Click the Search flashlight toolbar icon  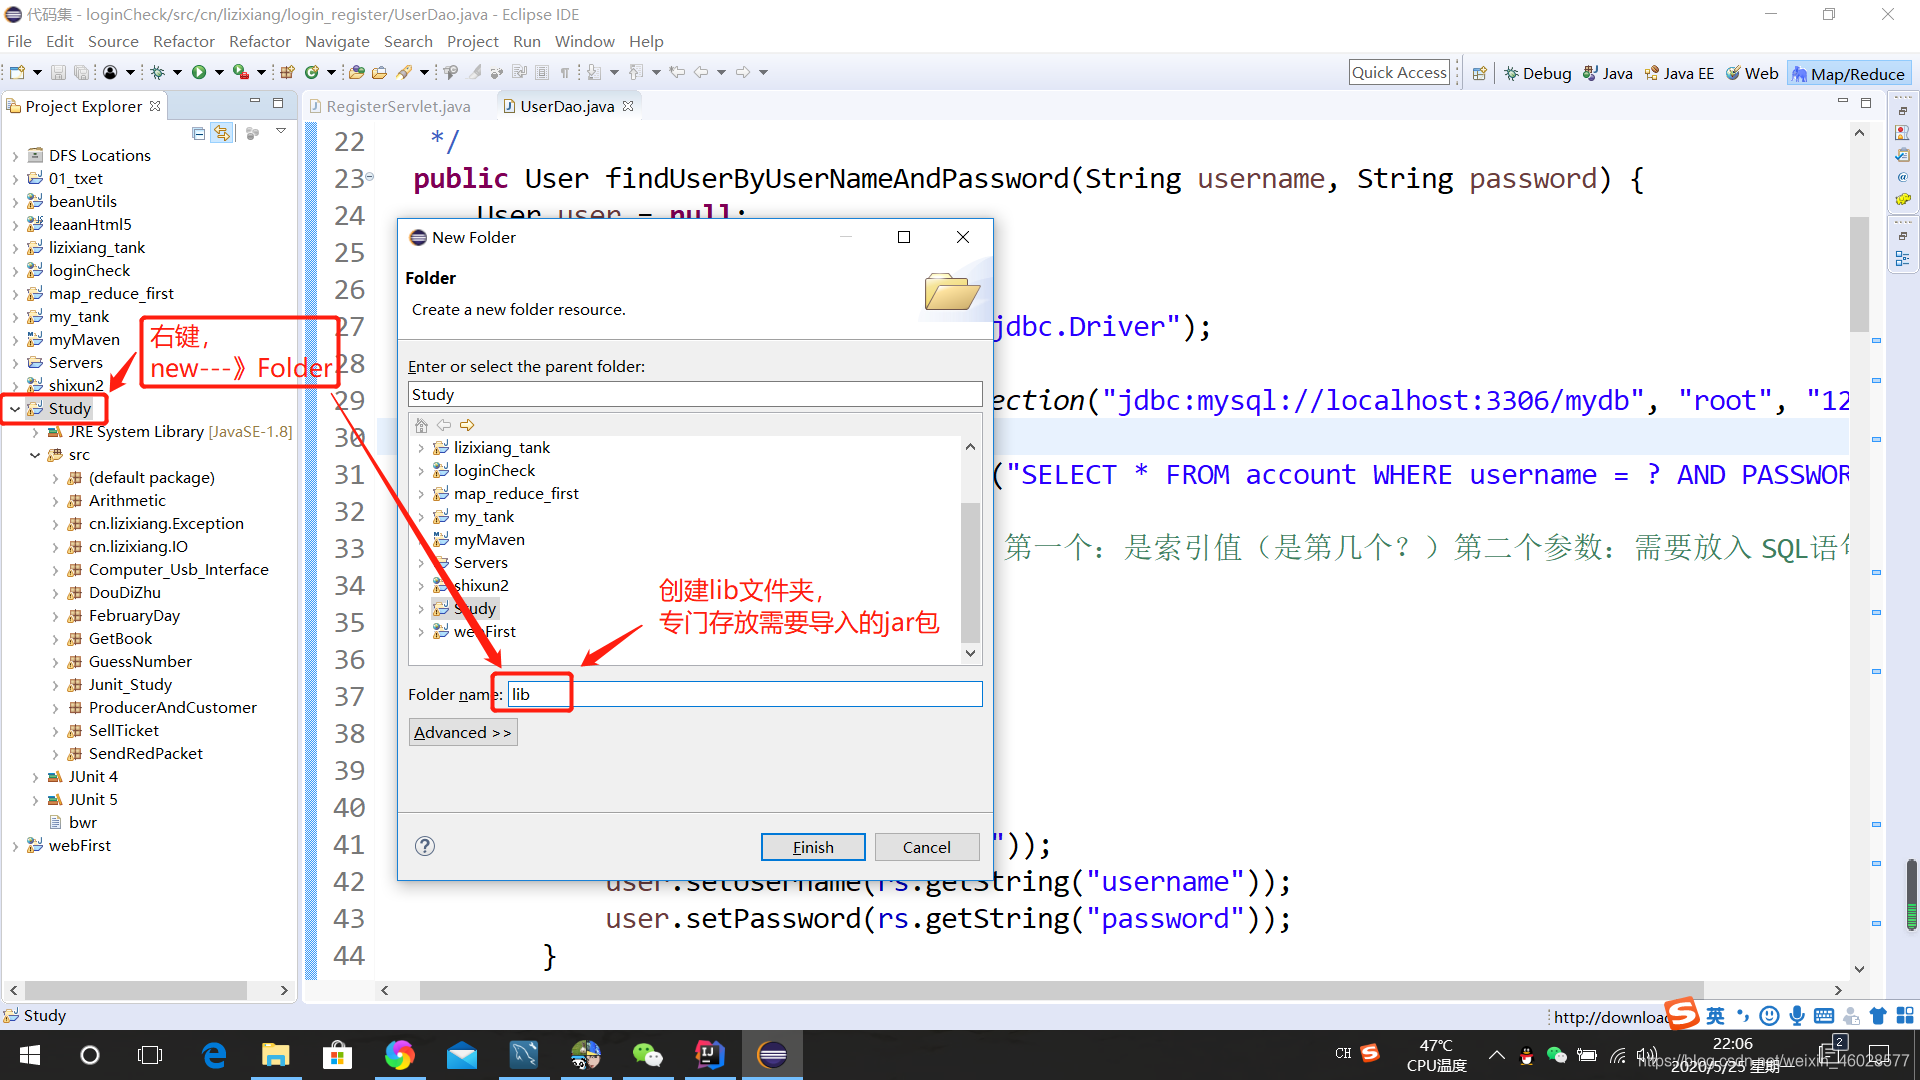coord(404,72)
